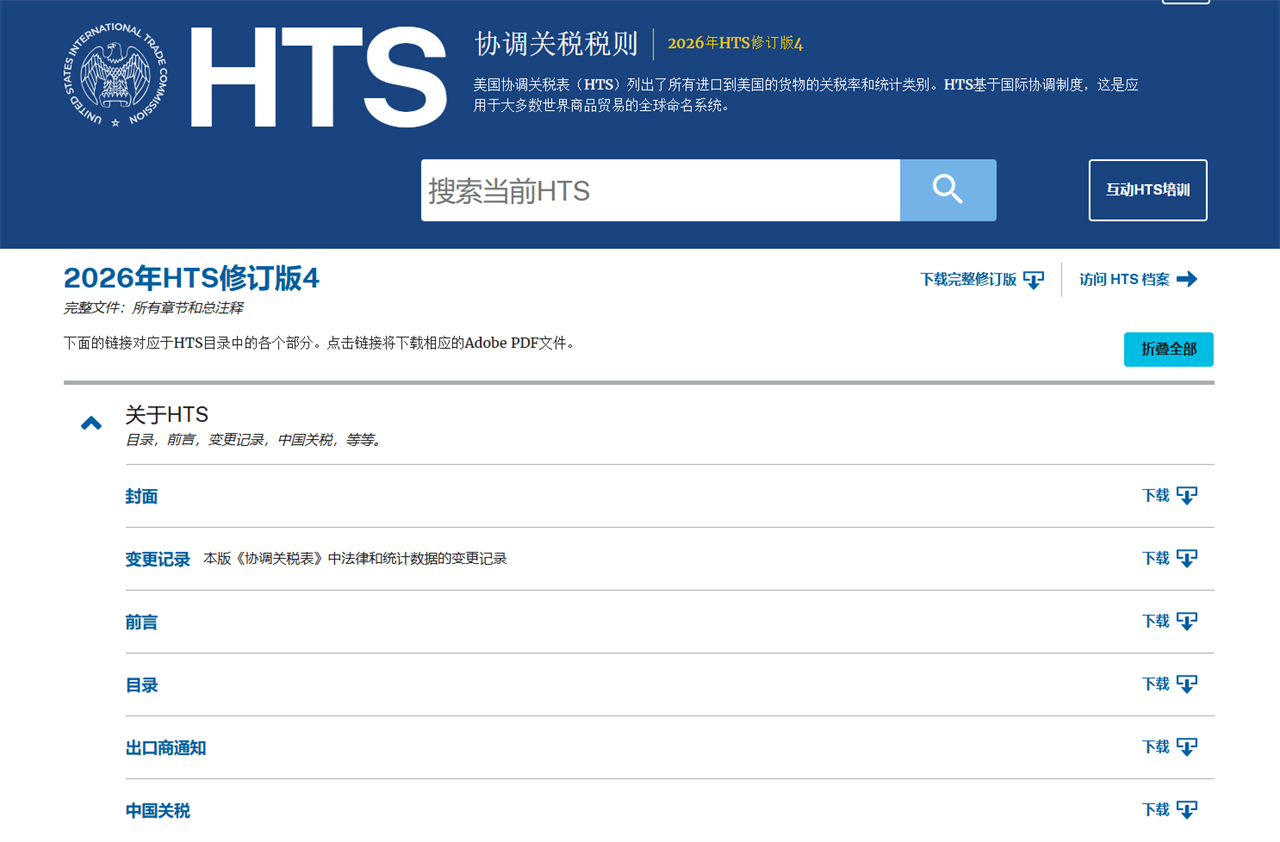
Task: Open the 中国关税 link
Action: [x=157, y=811]
